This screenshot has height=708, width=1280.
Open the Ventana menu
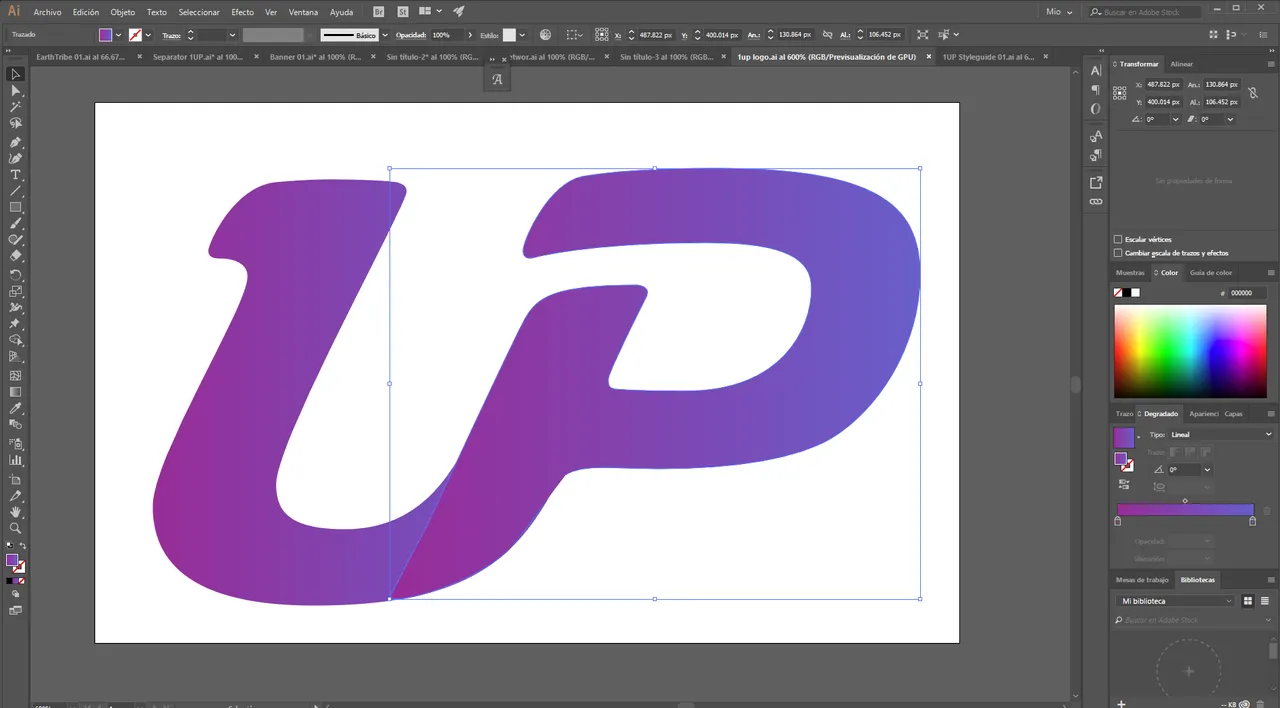303,11
